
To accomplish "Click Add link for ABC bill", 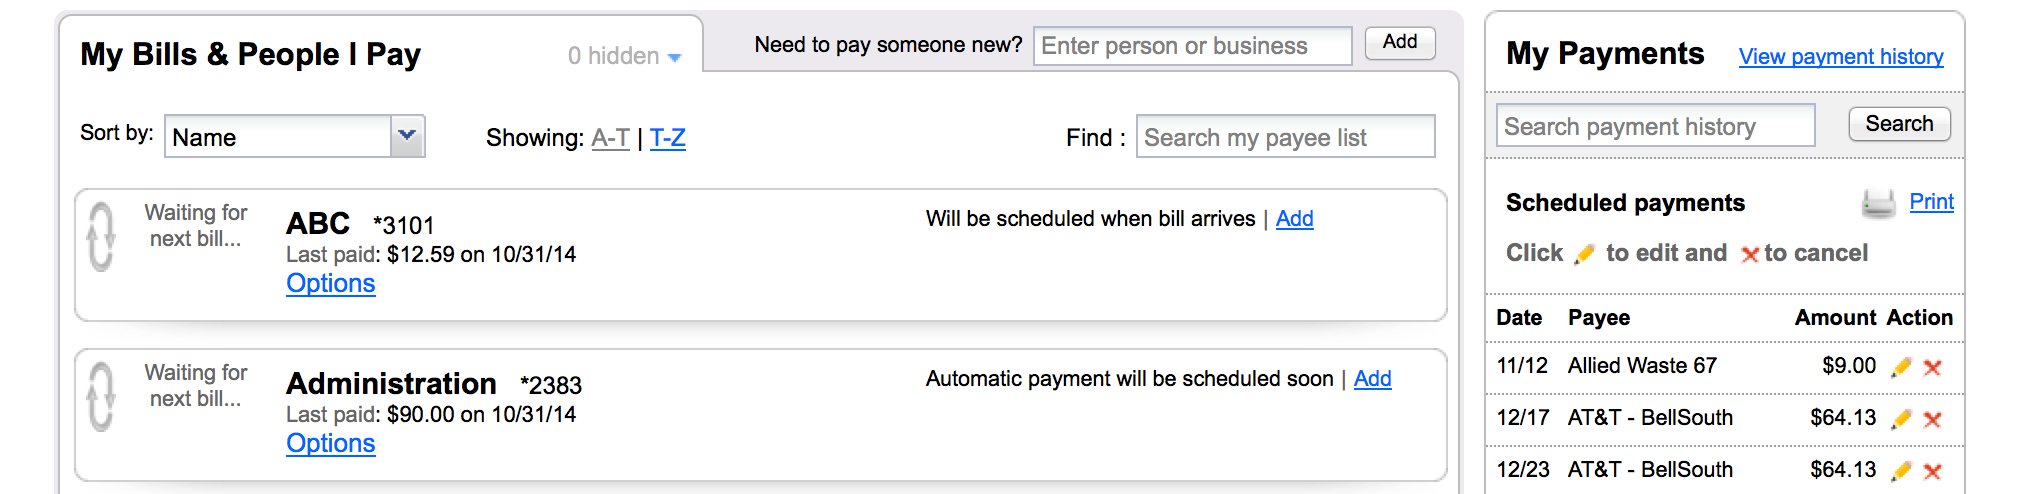I will 1295,219.
